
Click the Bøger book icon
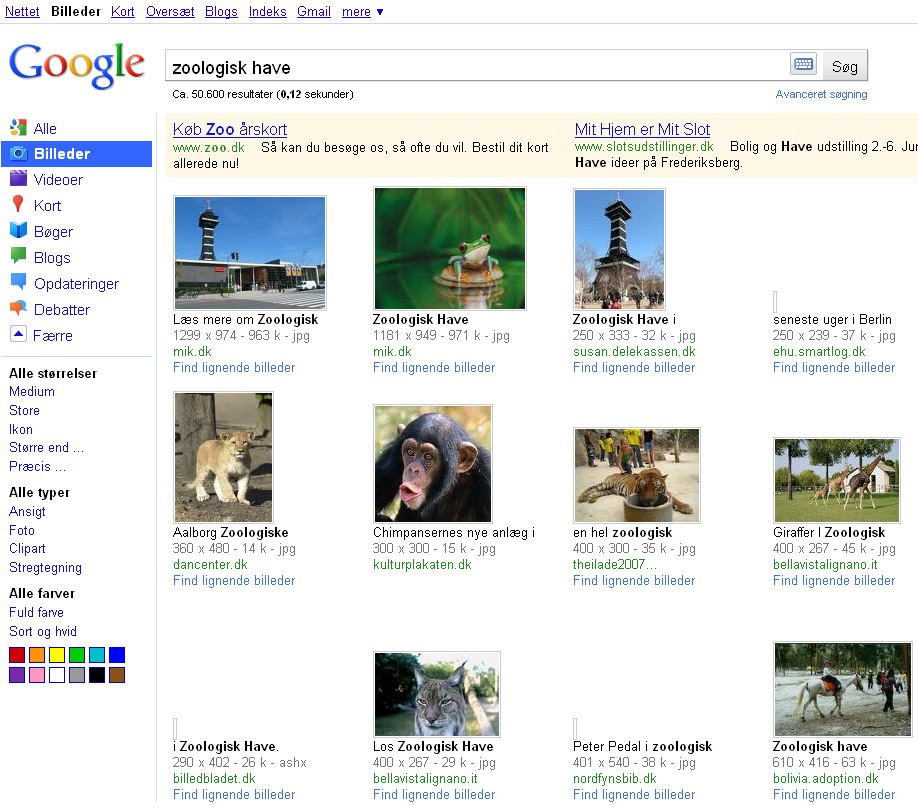point(18,230)
